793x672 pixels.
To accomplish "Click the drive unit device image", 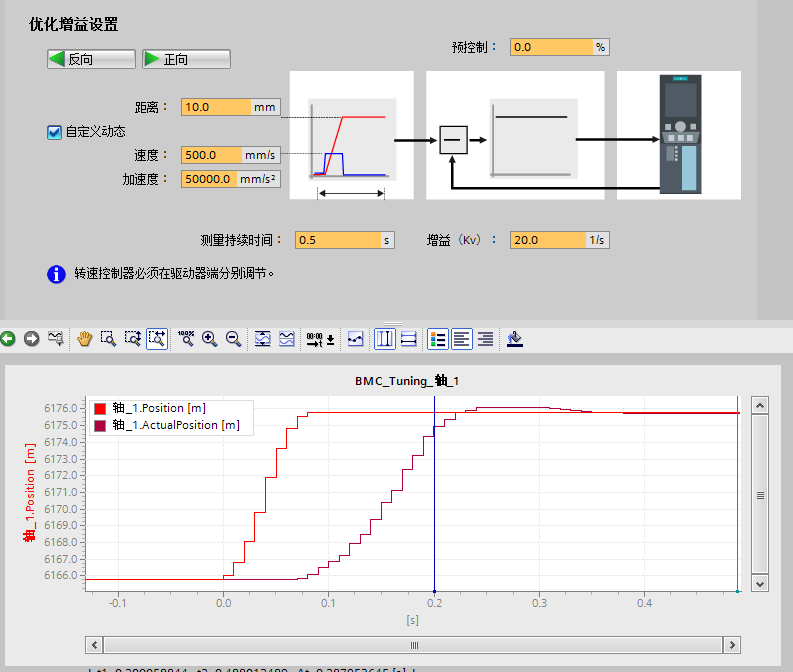I will (x=680, y=135).
